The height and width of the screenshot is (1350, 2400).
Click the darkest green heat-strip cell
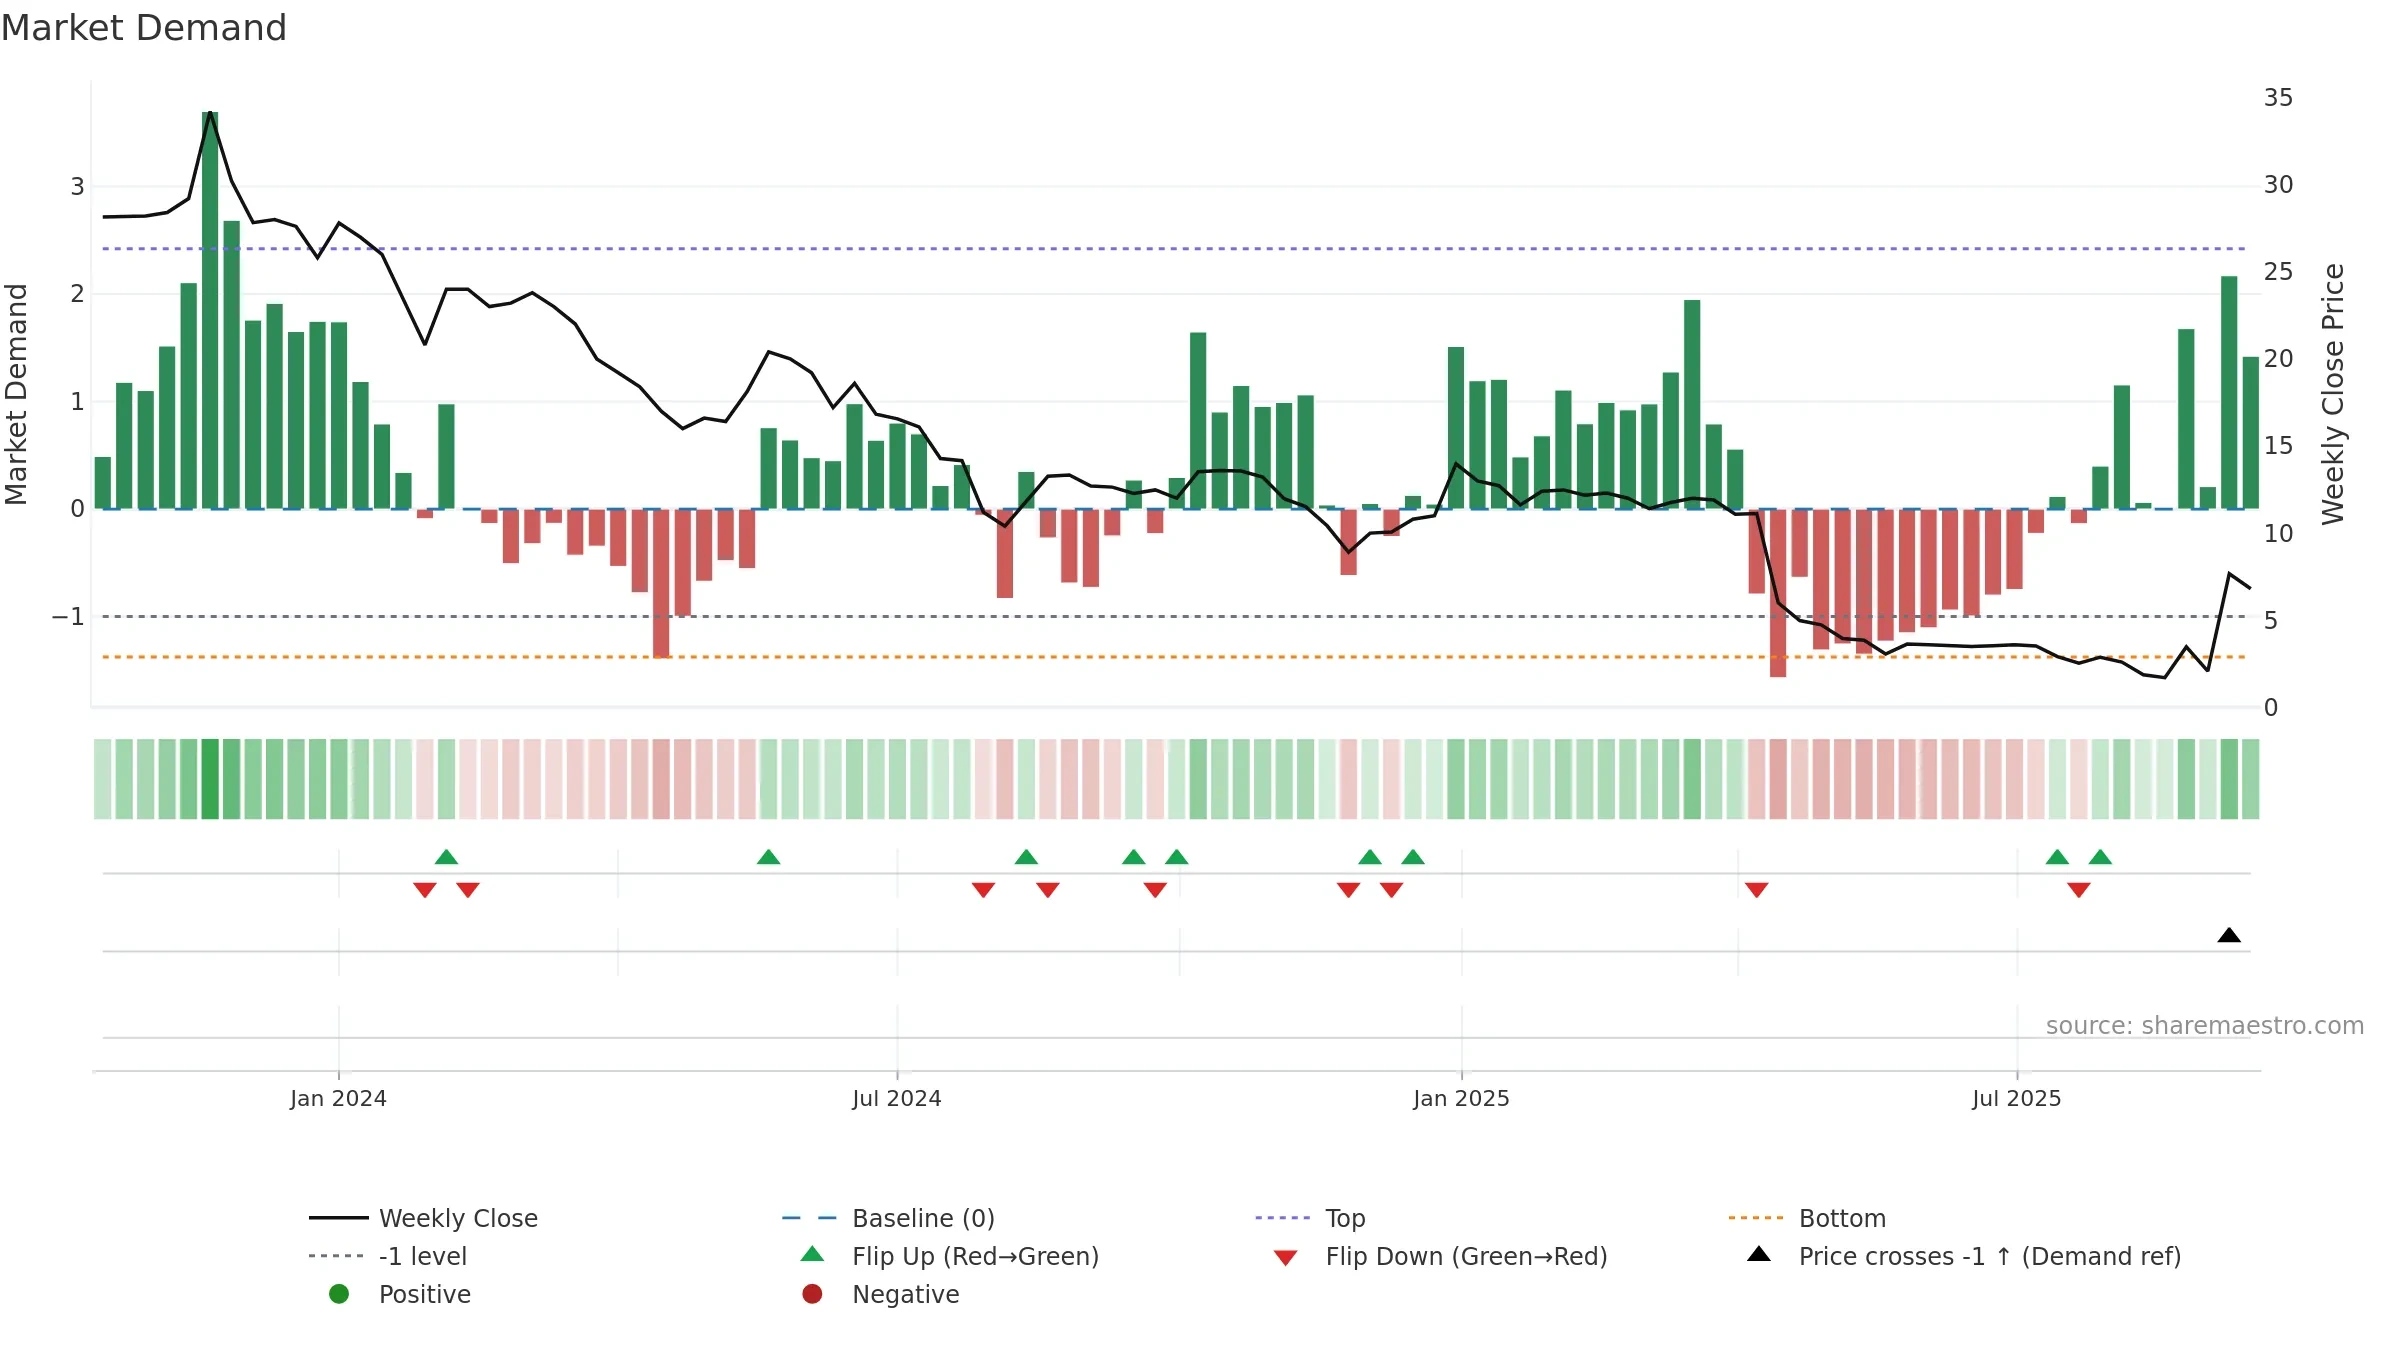210,779
